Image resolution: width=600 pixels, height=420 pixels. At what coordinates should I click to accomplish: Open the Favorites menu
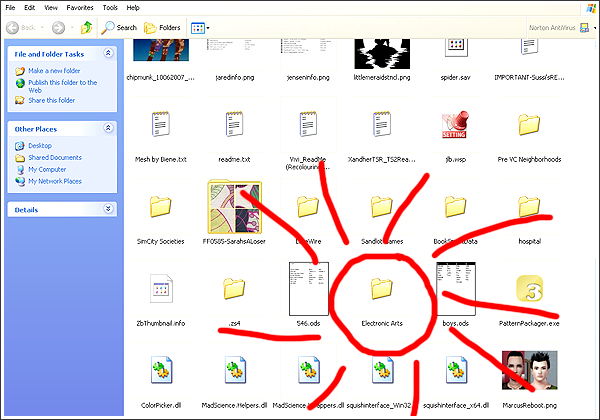click(x=80, y=8)
